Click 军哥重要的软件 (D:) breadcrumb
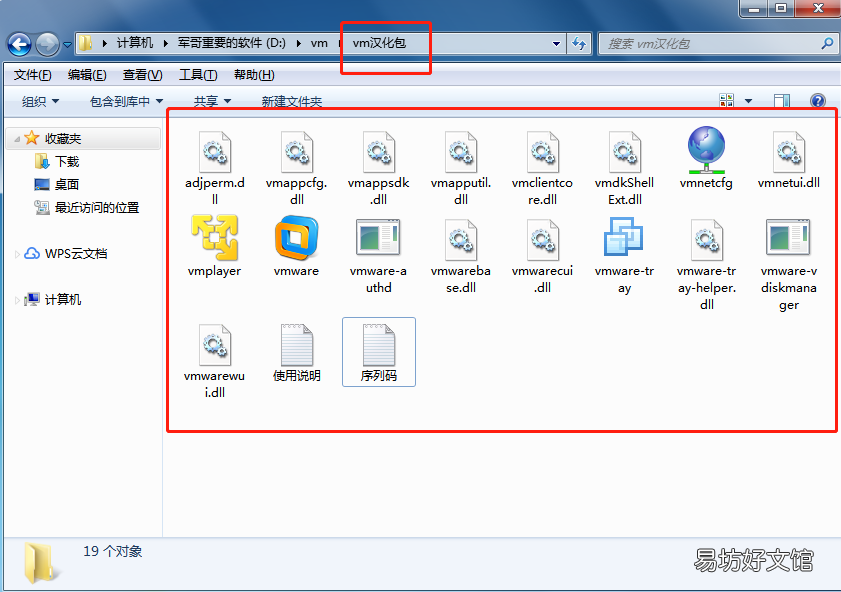The height and width of the screenshot is (592, 841). pos(232,43)
